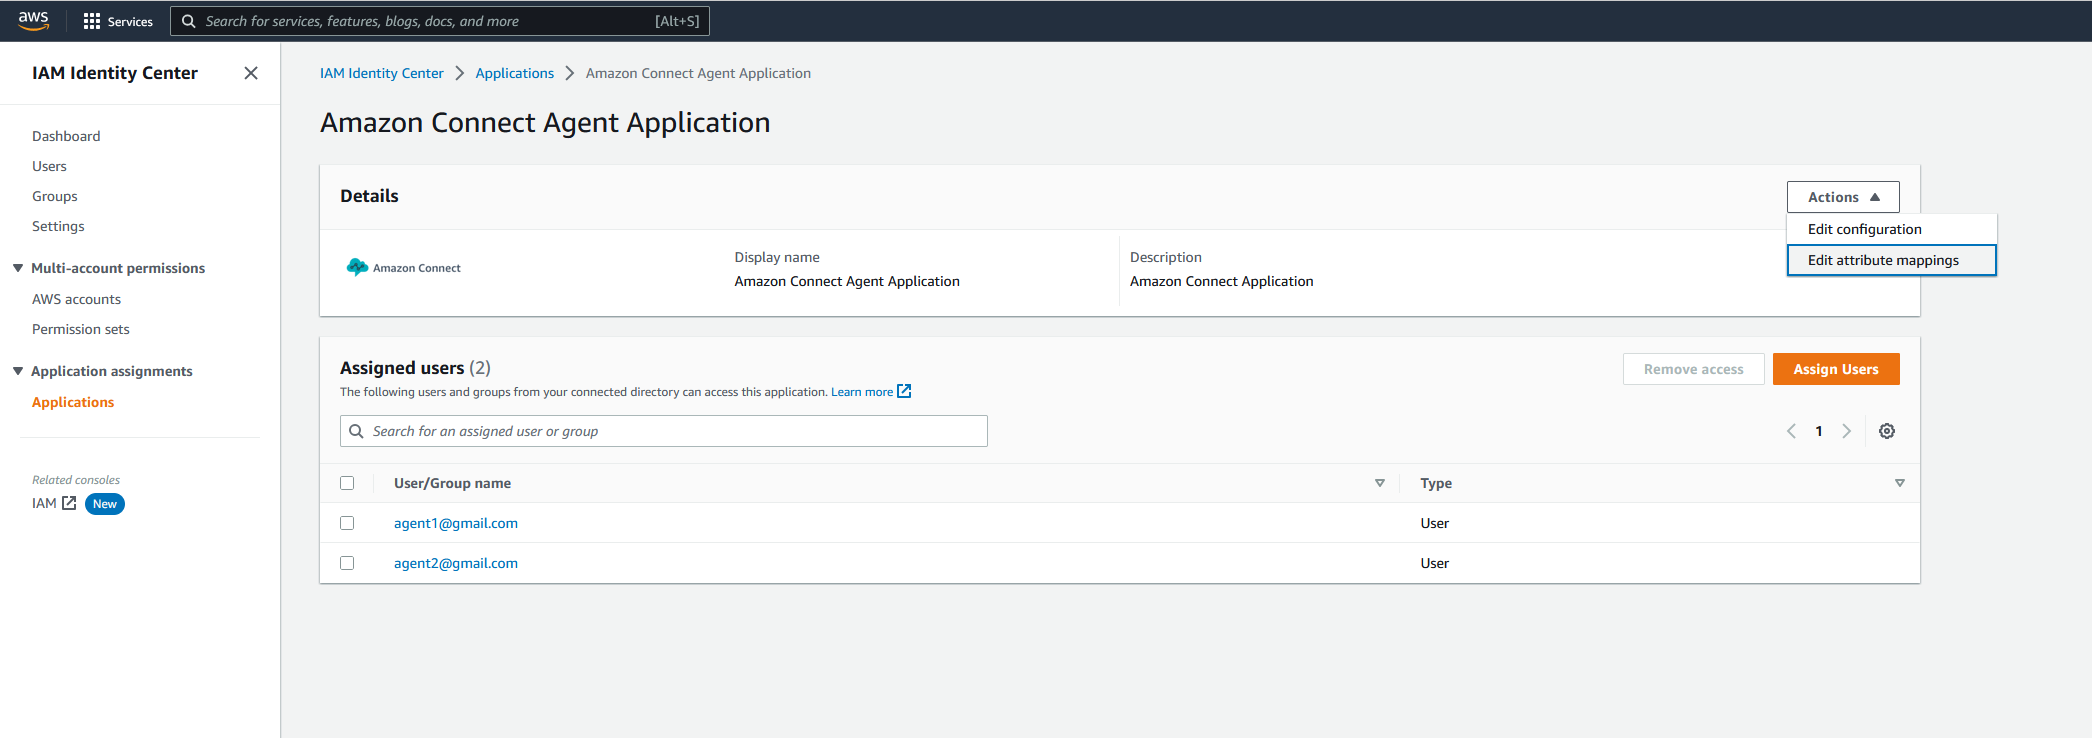This screenshot has width=2092, height=738.
Task: Click the Learn more link
Action: [x=862, y=392]
